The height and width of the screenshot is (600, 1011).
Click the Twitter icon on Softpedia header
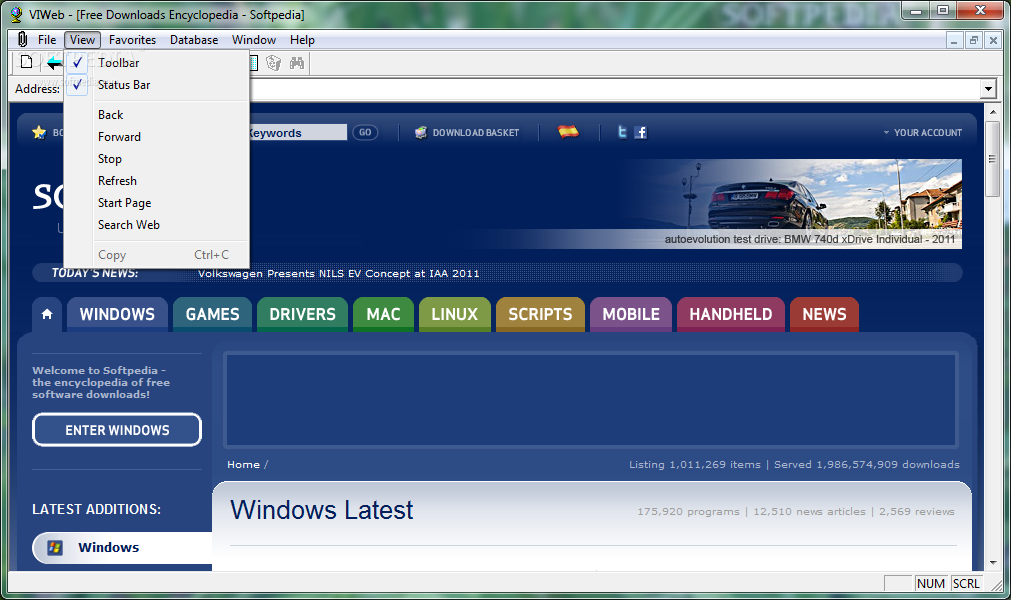click(x=622, y=132)
